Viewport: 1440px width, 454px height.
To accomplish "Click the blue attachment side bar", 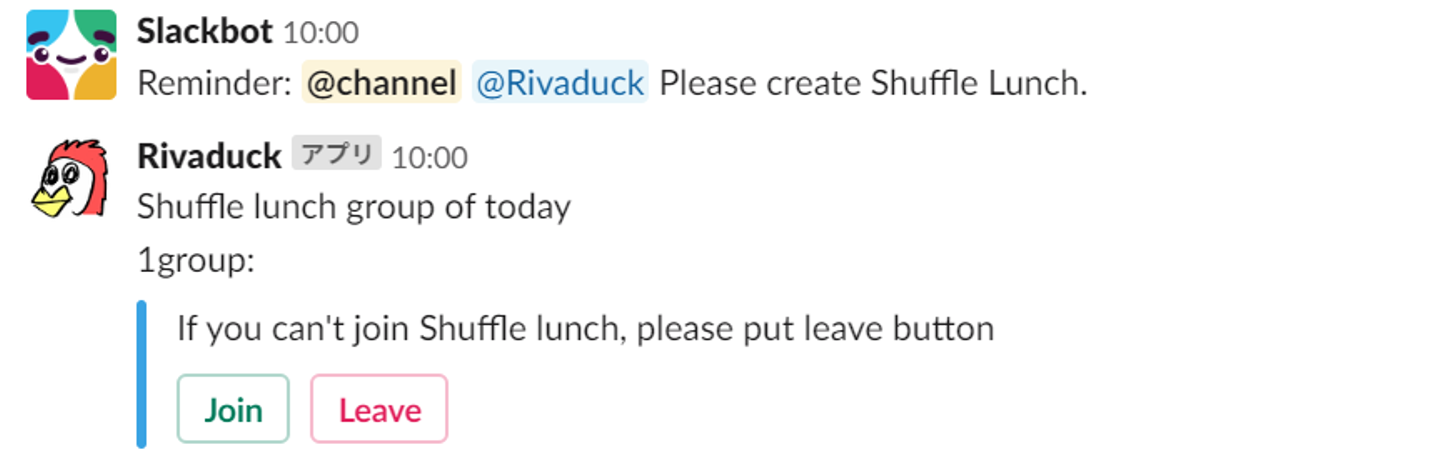I will [x=141, y=374].
